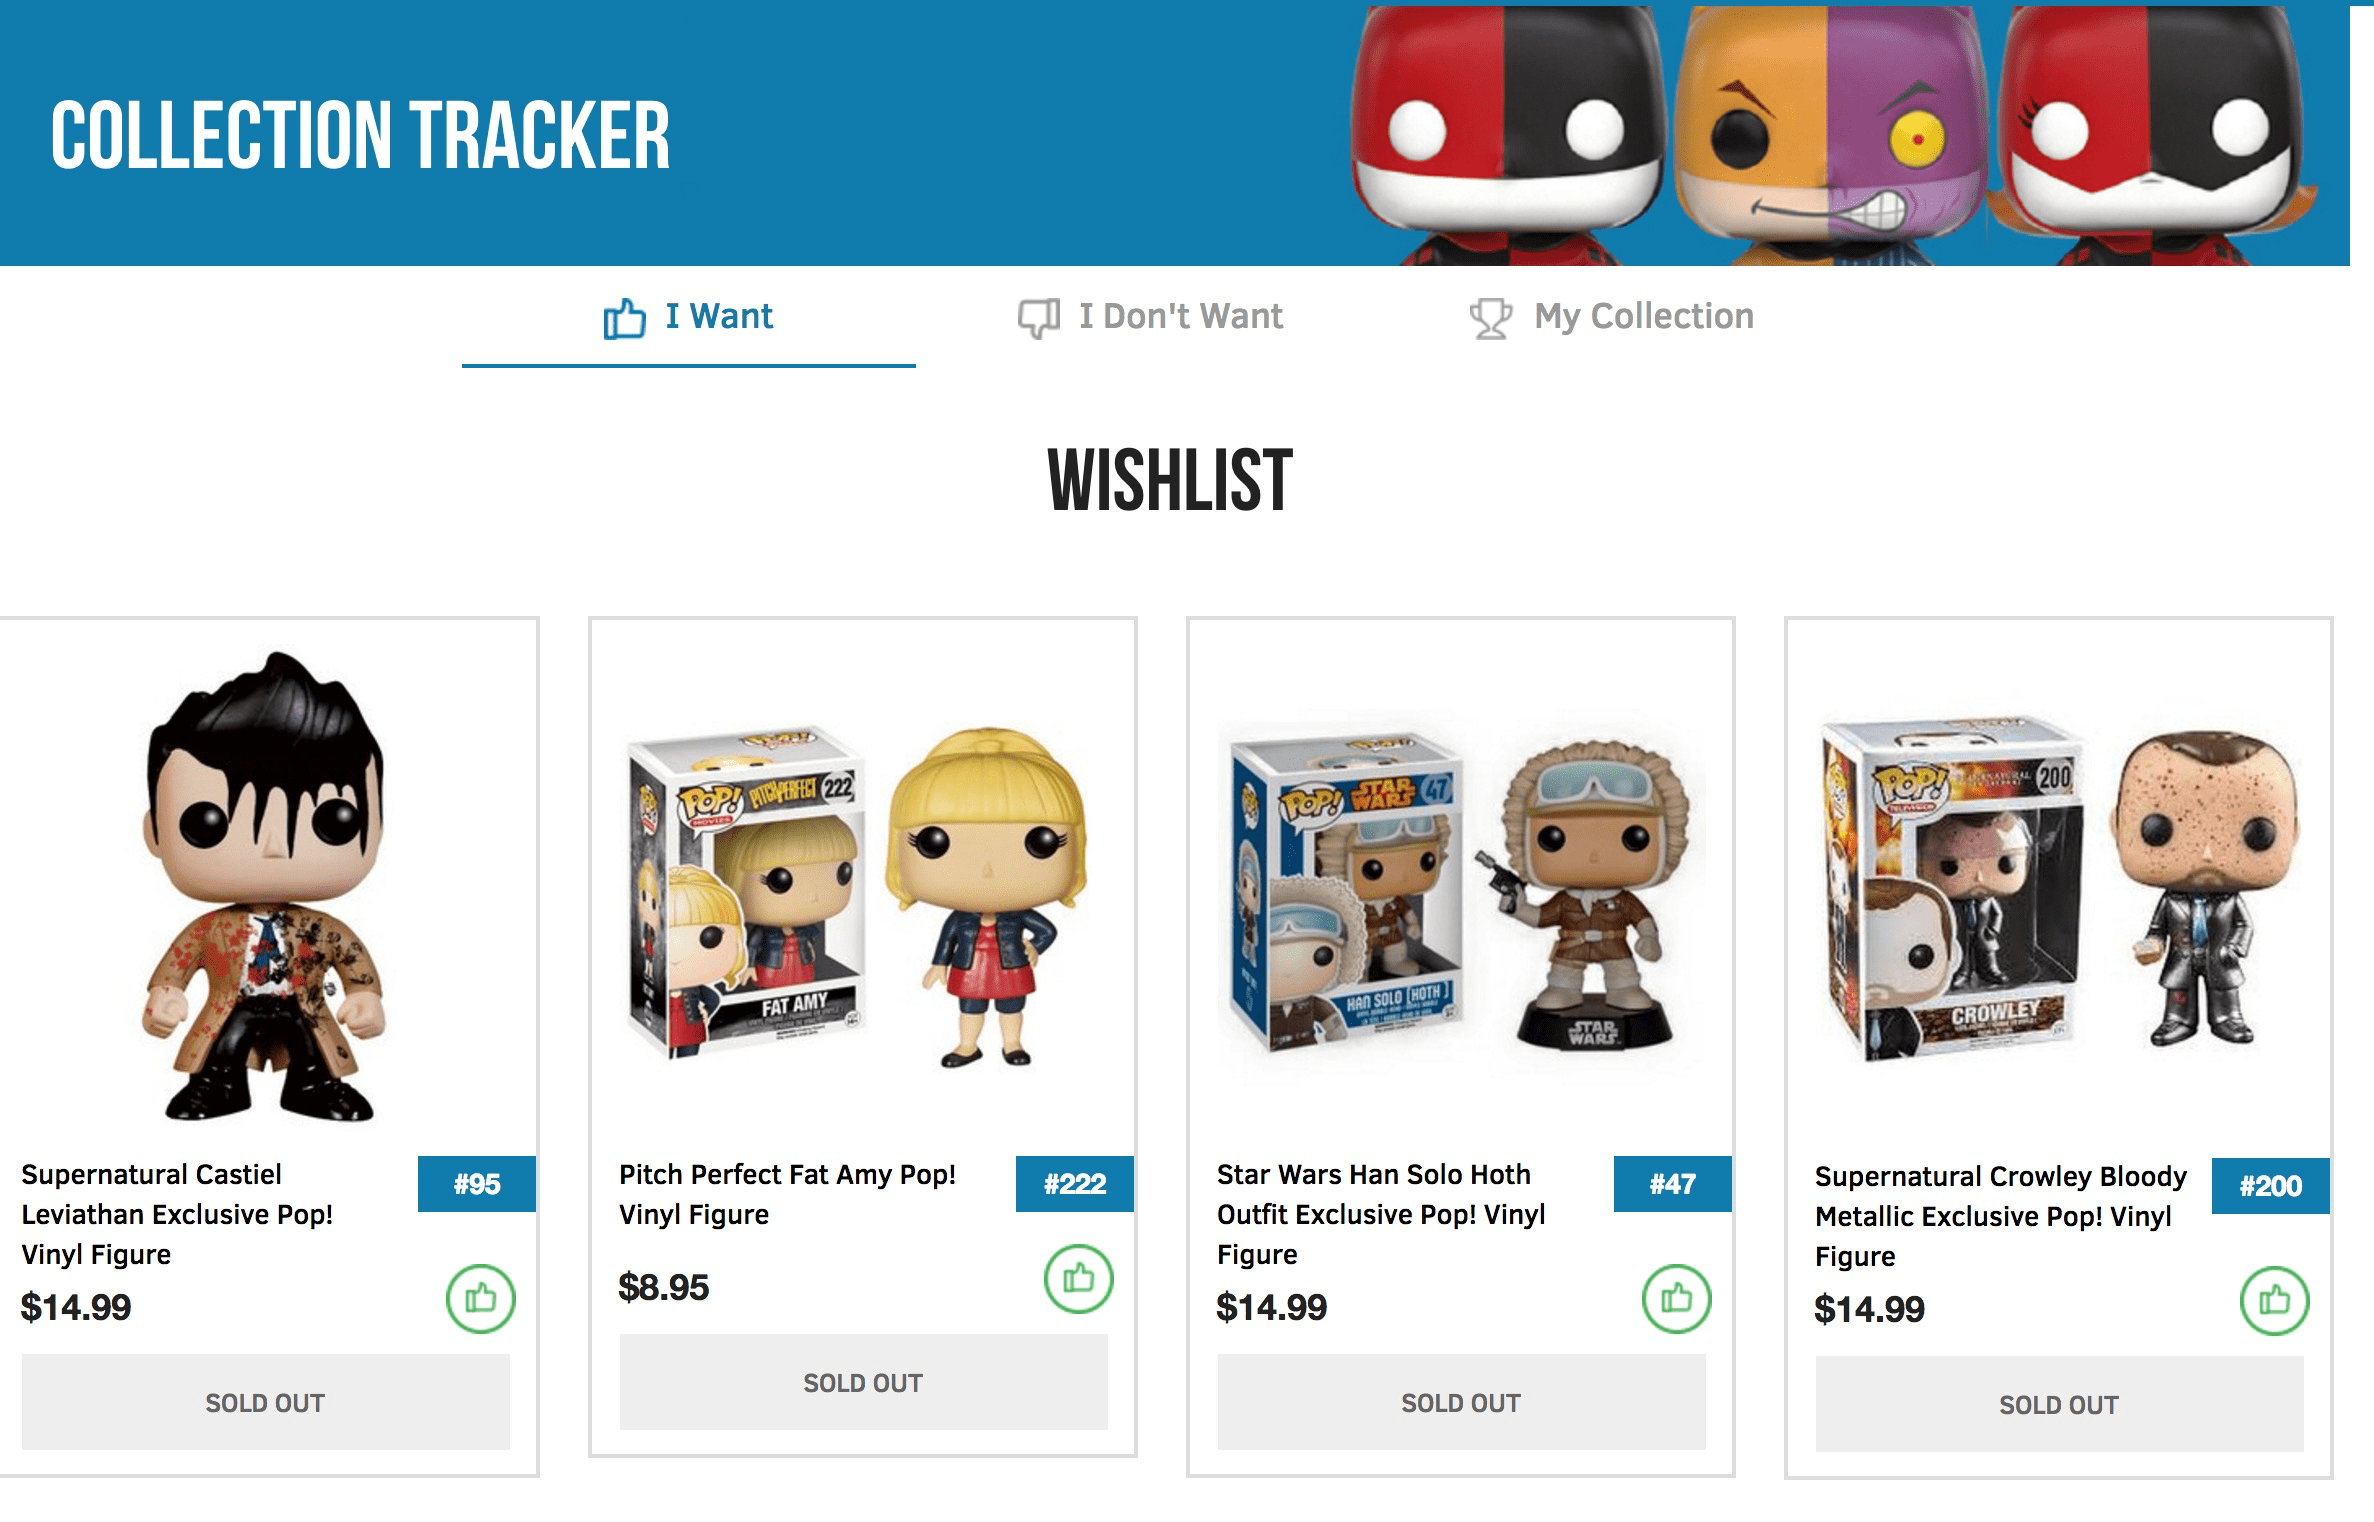2374x1522 pixels.
Task: Click the Castiel Leviathan figure product image
Action: 265,886
